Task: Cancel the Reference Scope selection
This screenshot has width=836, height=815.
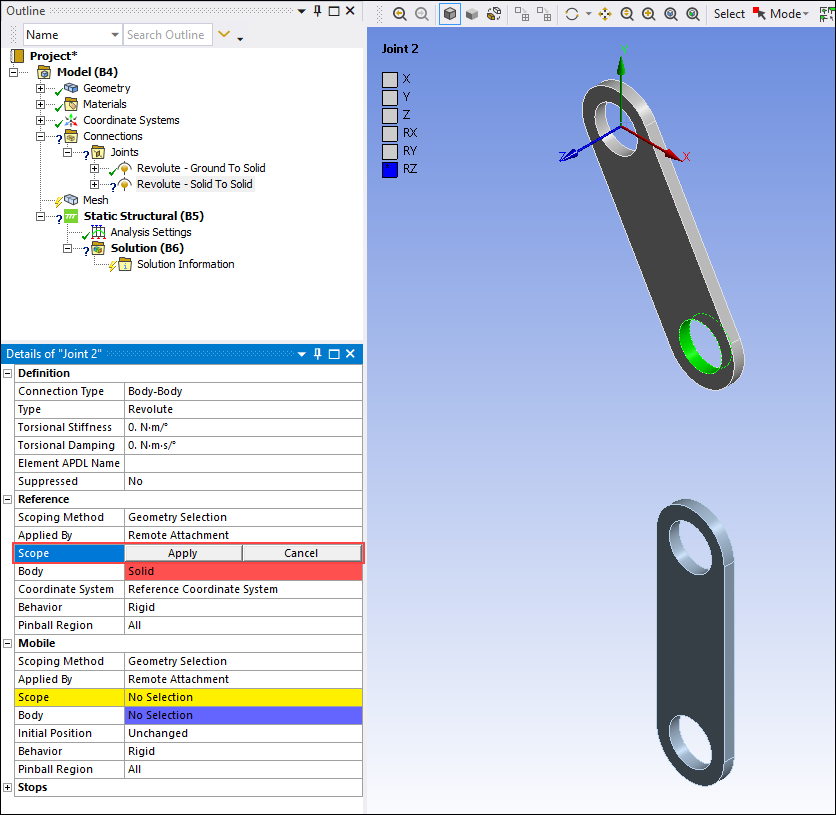Action: point(301,553)
